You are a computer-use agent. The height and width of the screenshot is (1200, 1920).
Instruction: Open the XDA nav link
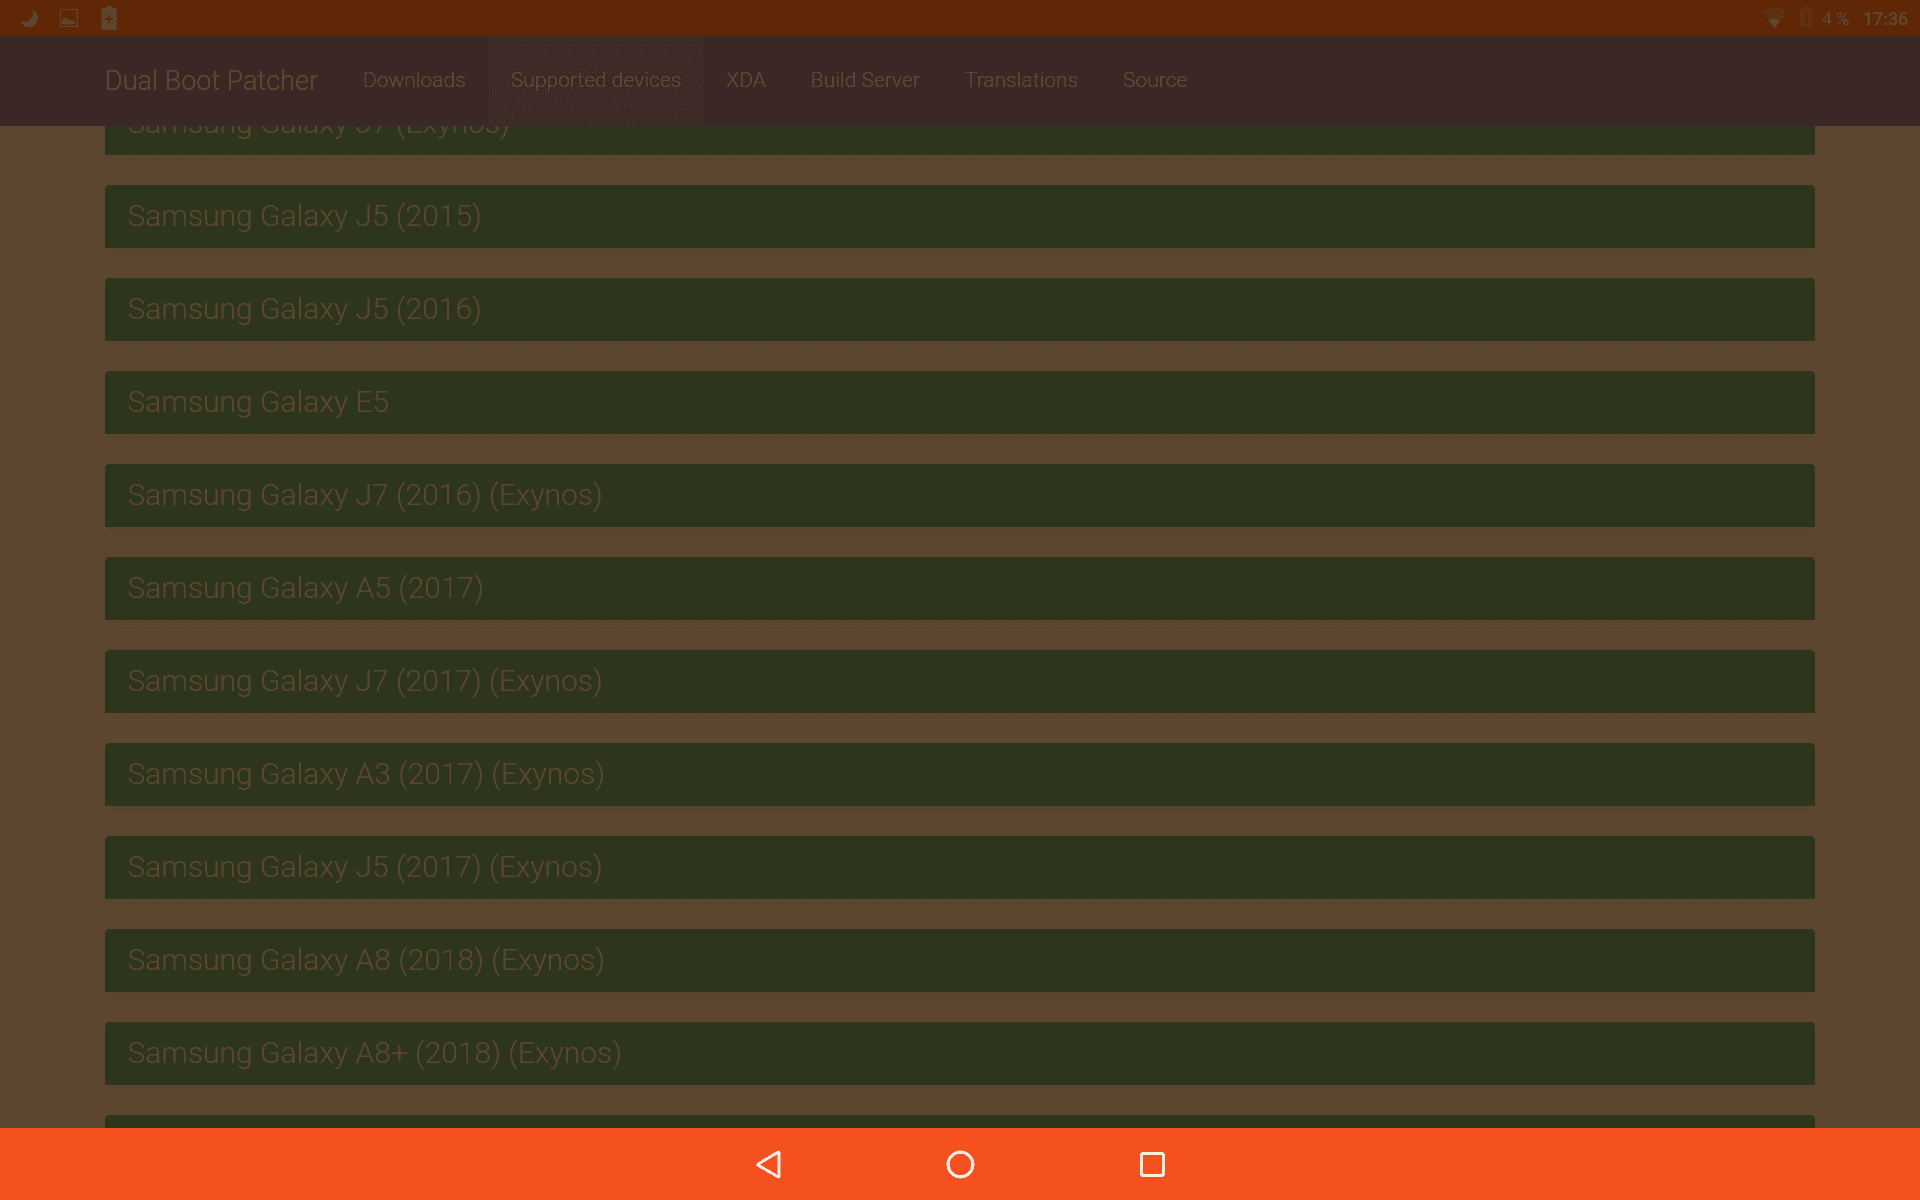coord(746,80)
